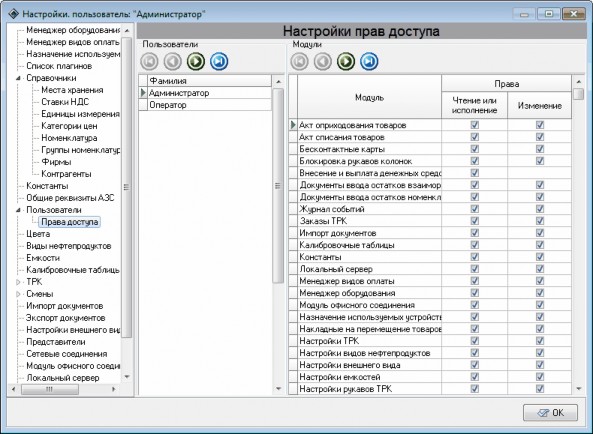Click the Фамилия column header
This screenshot has height=434, width=593.
point(210,81)
